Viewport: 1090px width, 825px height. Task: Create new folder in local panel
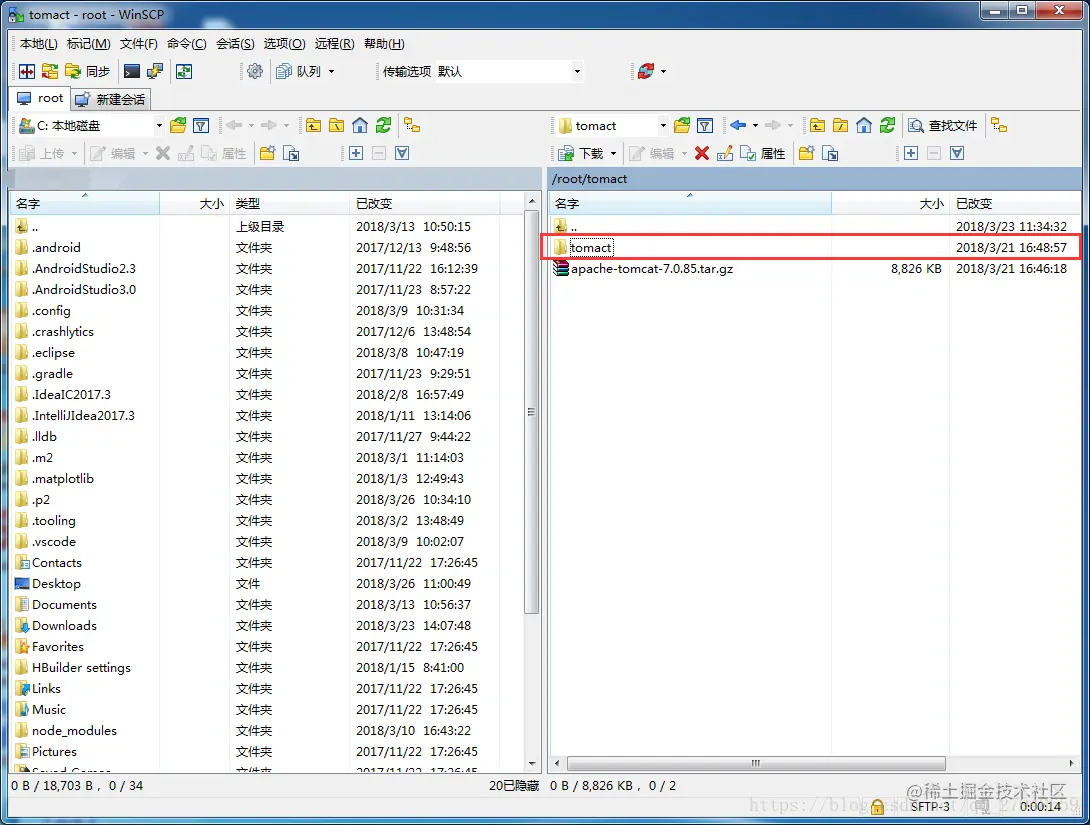(268, 153)
